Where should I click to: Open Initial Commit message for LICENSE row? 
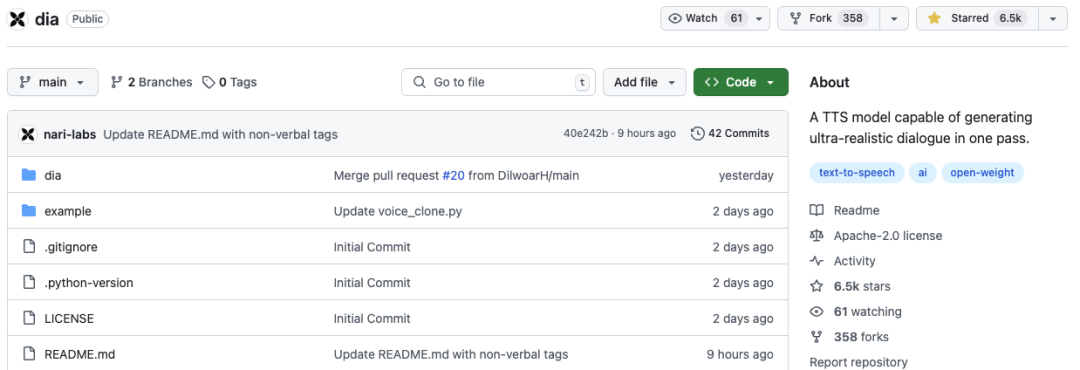coord(372,319)
